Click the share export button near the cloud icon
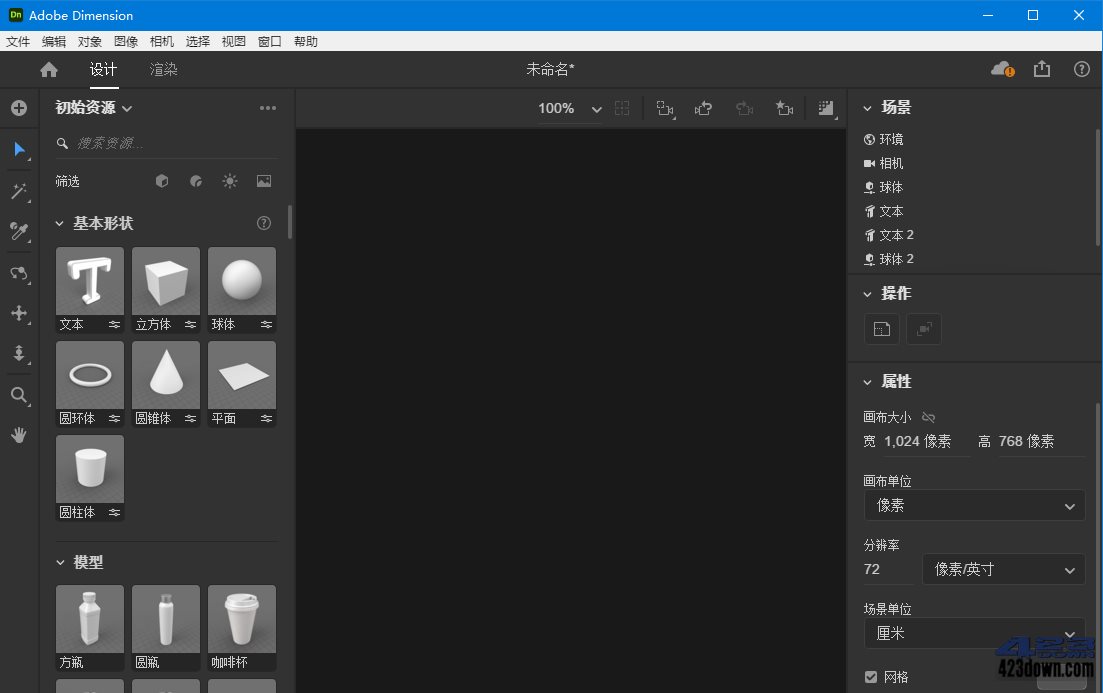Viewport: 1103px width, 693px height. pyautogui.click(x=1041, y=69)
